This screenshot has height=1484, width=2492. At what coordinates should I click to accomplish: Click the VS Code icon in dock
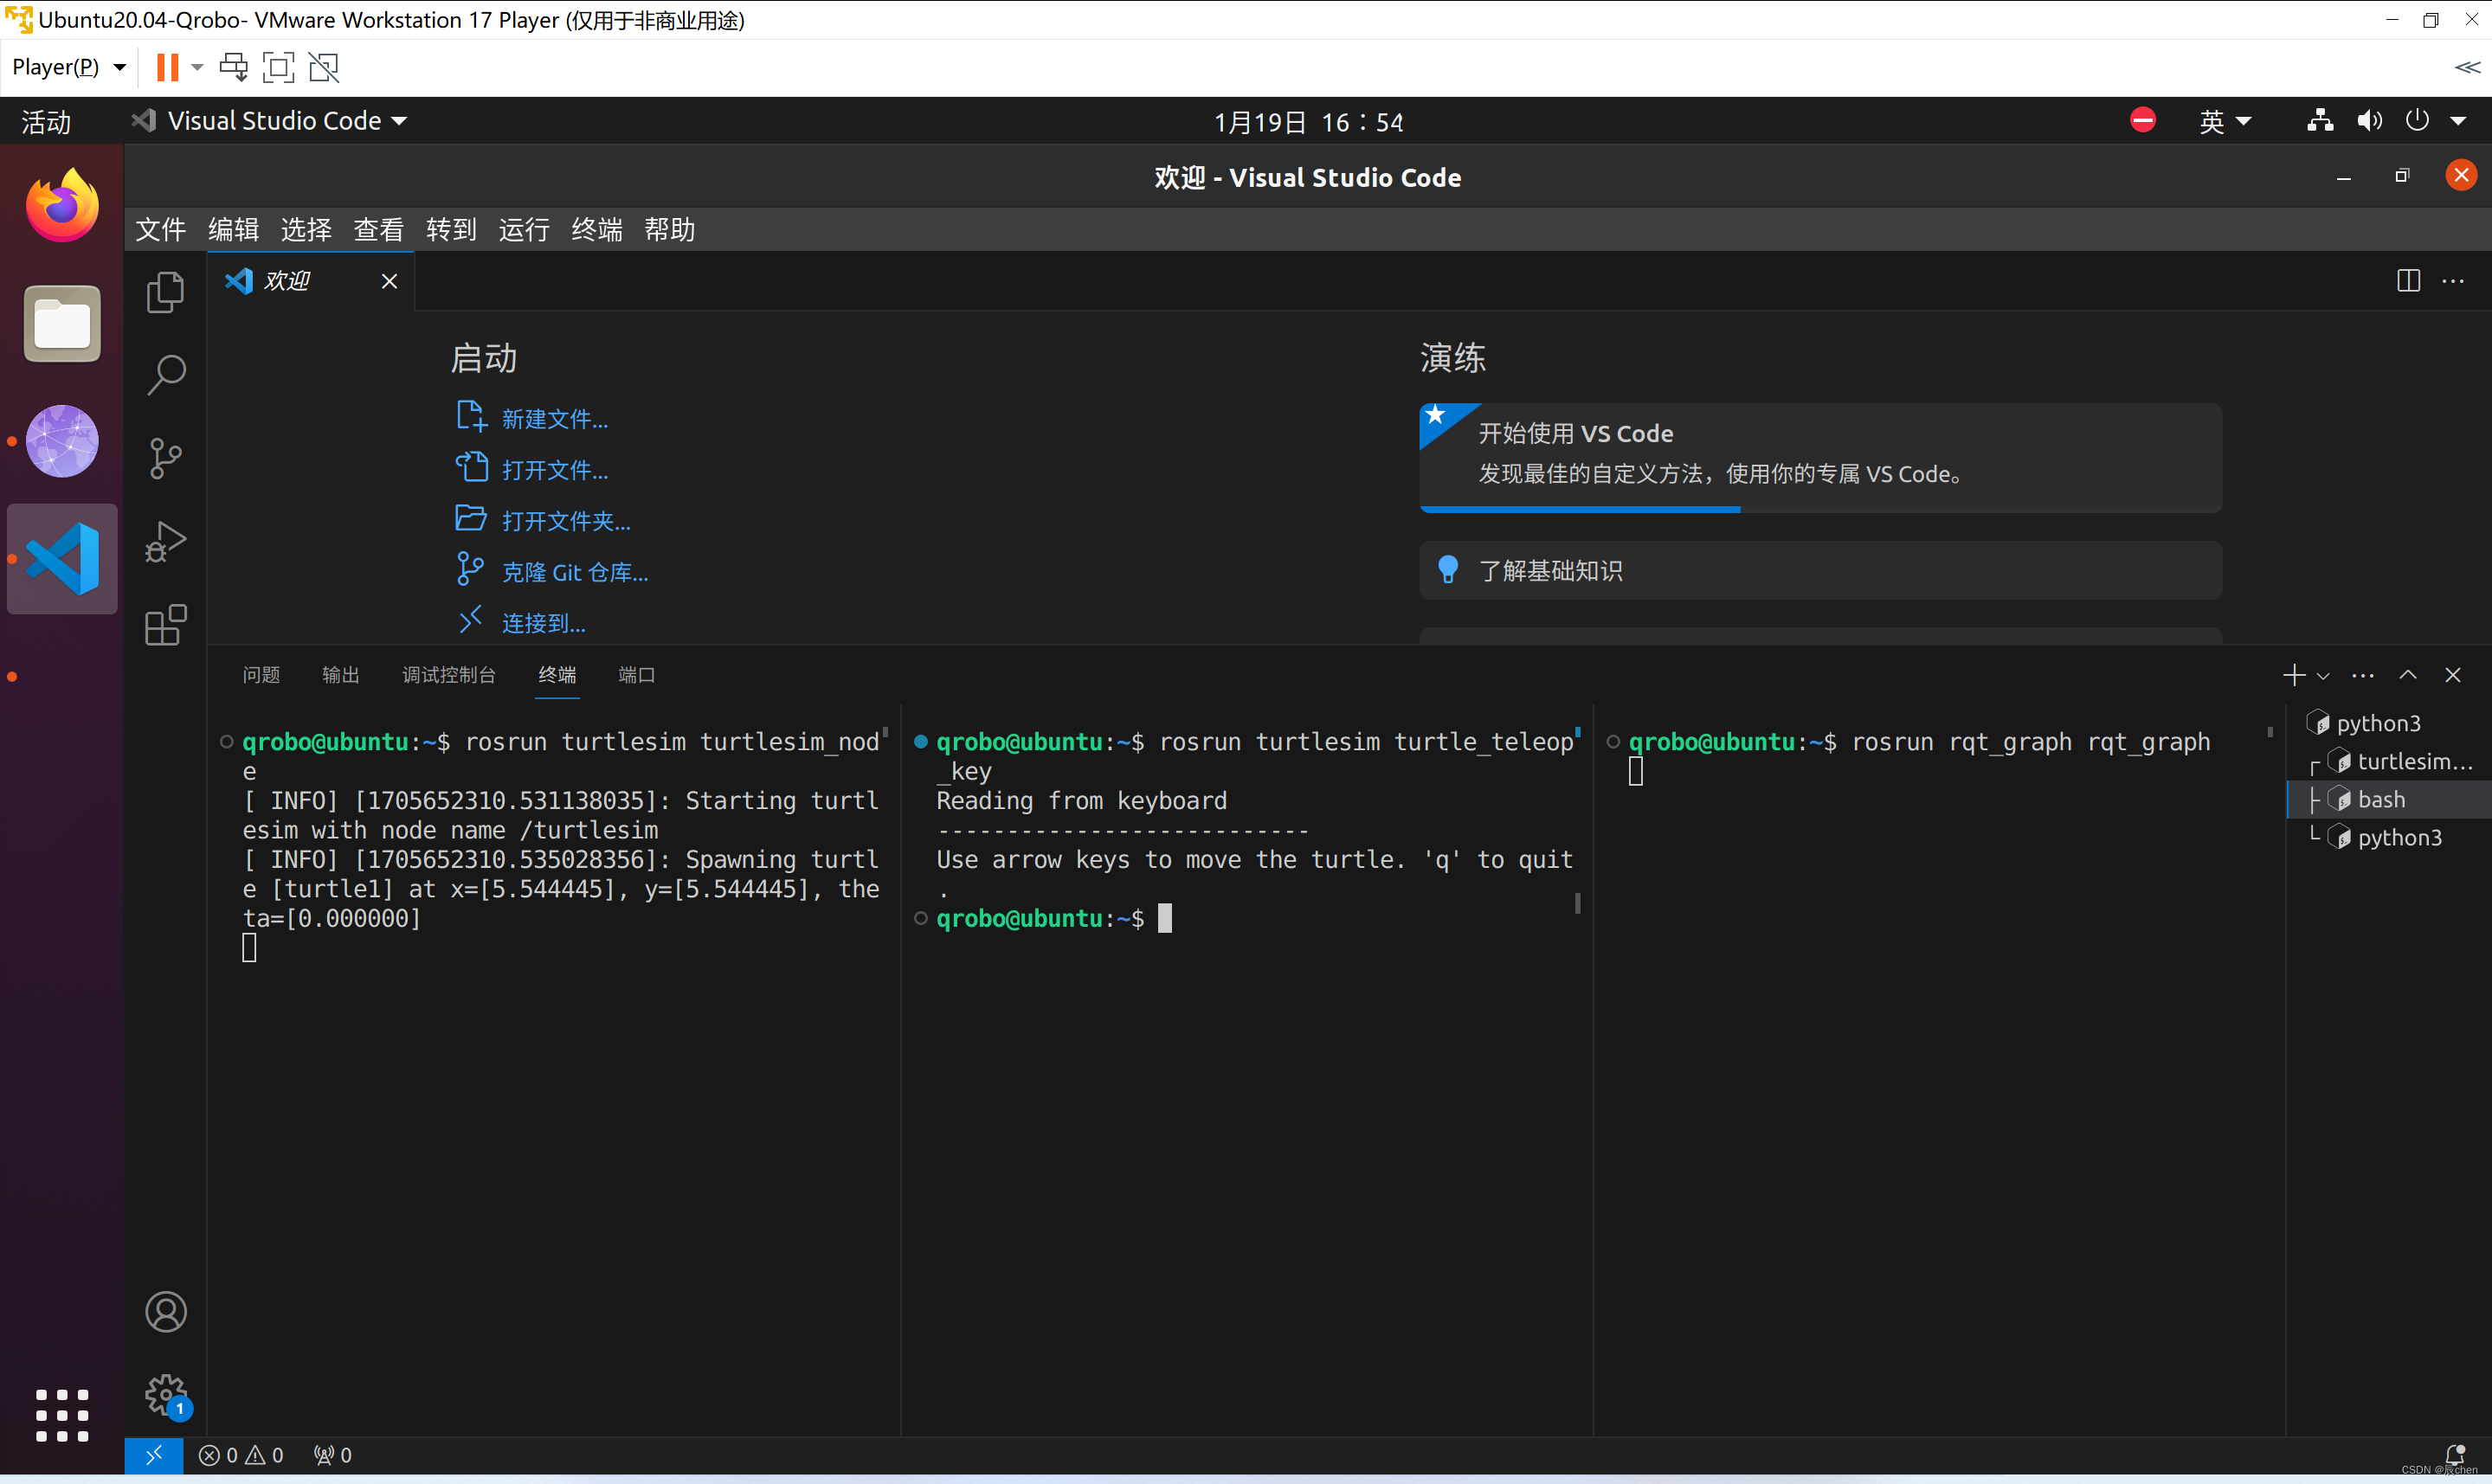pos(62,559)
